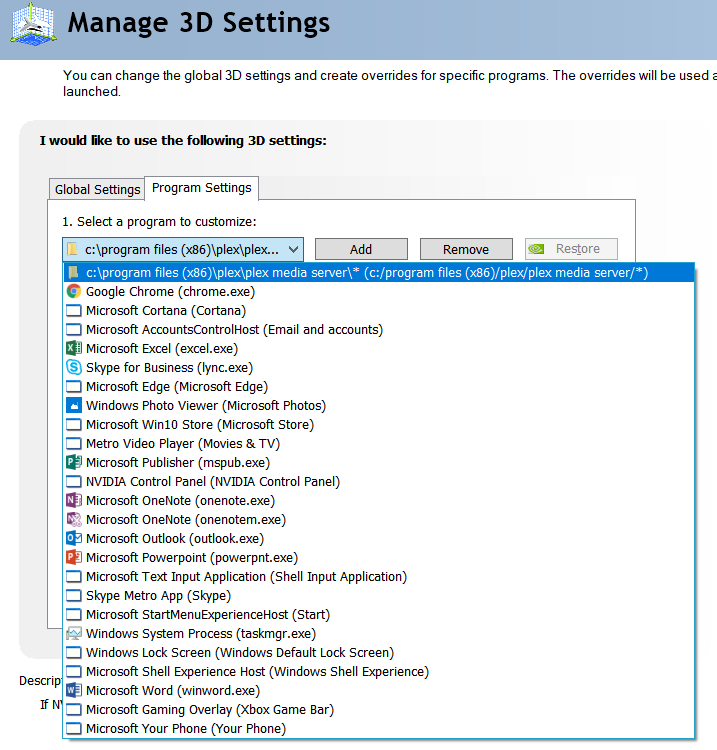
Task: Click the Restore button text
Action: coord(577,249)
